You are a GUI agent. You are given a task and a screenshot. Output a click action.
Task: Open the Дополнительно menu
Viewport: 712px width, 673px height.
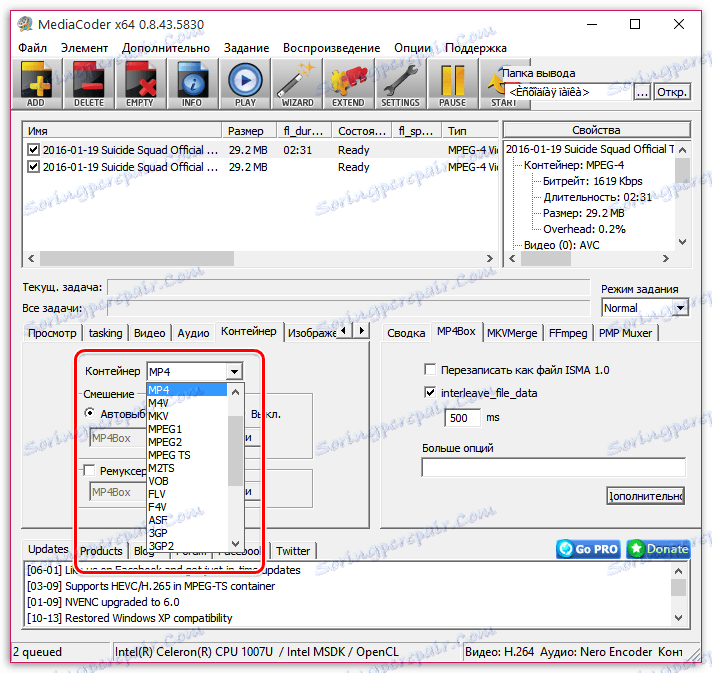[166, 48]
